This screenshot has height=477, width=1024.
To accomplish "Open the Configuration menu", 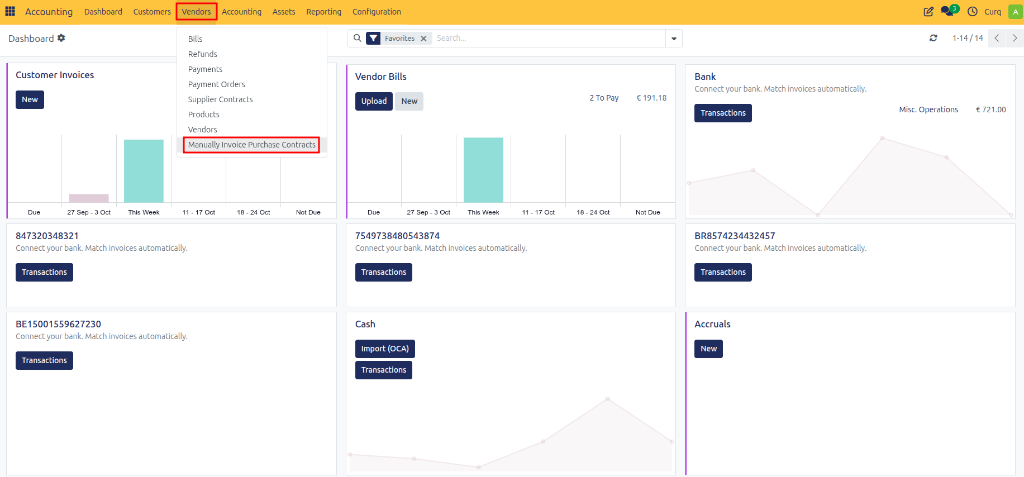I will (x=377, y=12).
